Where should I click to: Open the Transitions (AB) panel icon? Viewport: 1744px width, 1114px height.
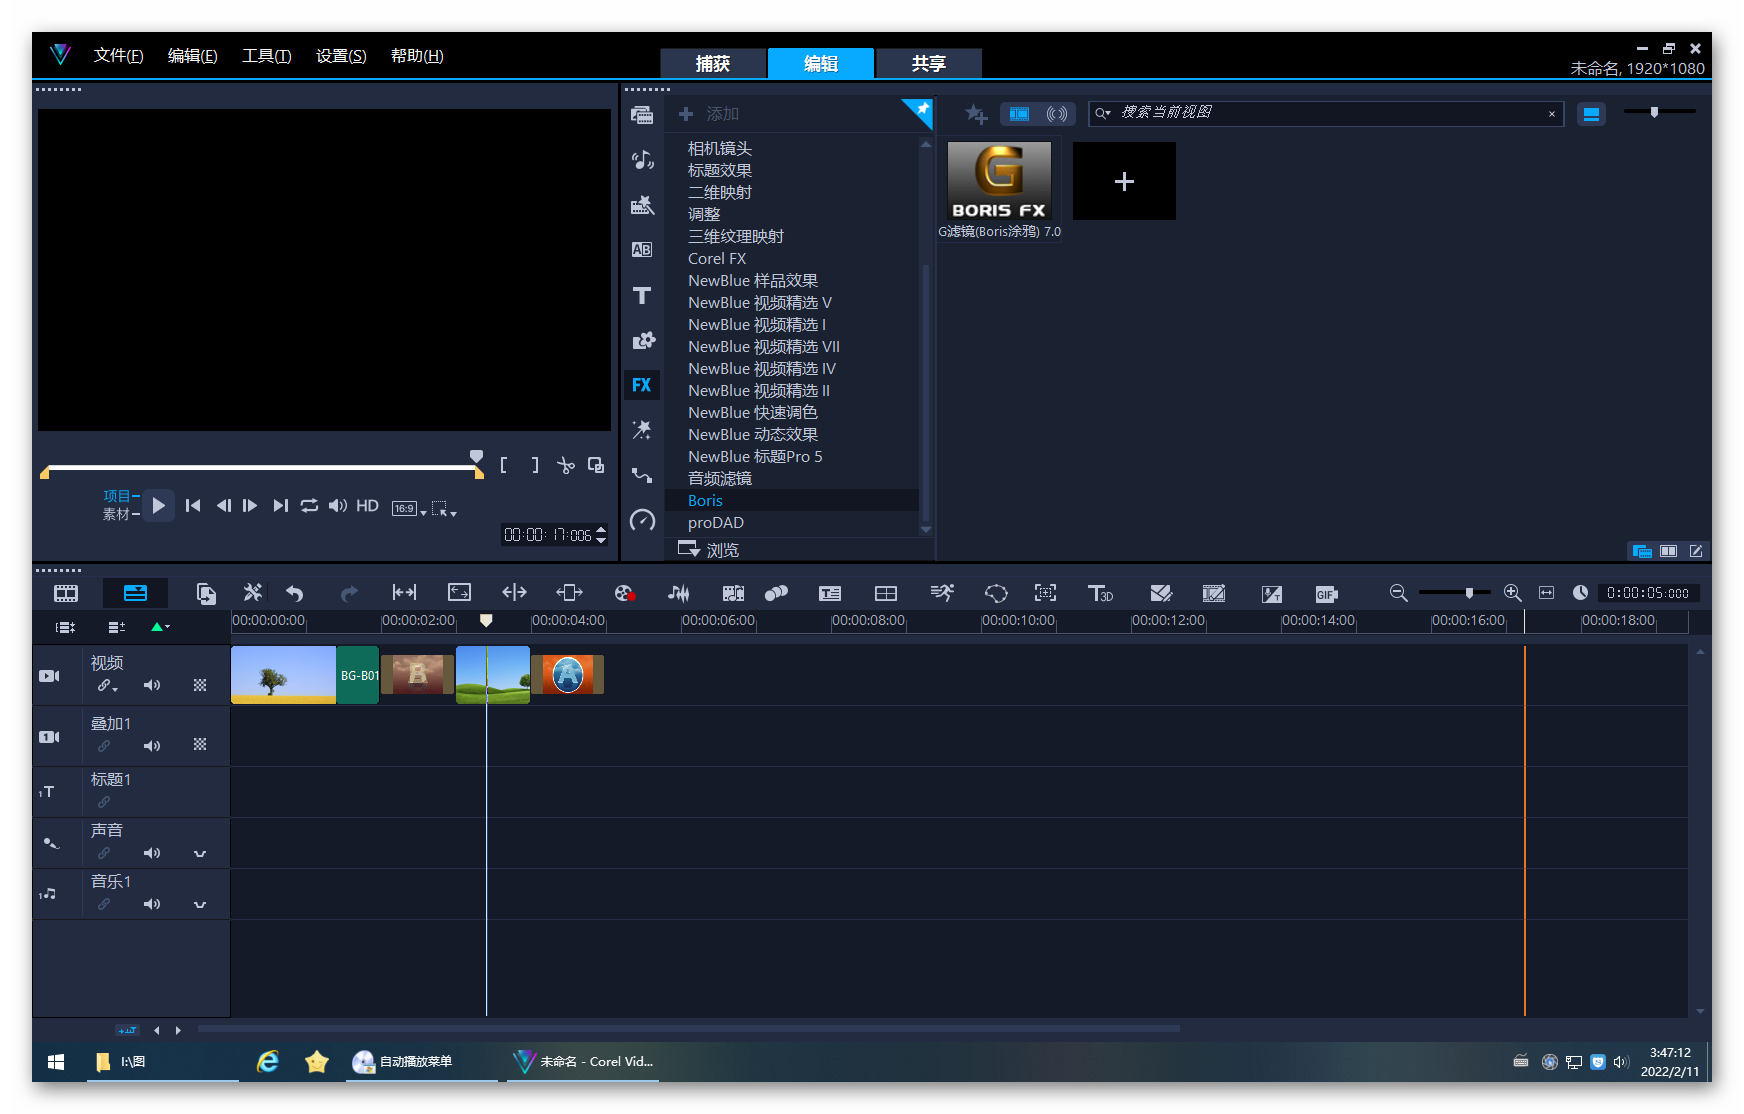642,250
